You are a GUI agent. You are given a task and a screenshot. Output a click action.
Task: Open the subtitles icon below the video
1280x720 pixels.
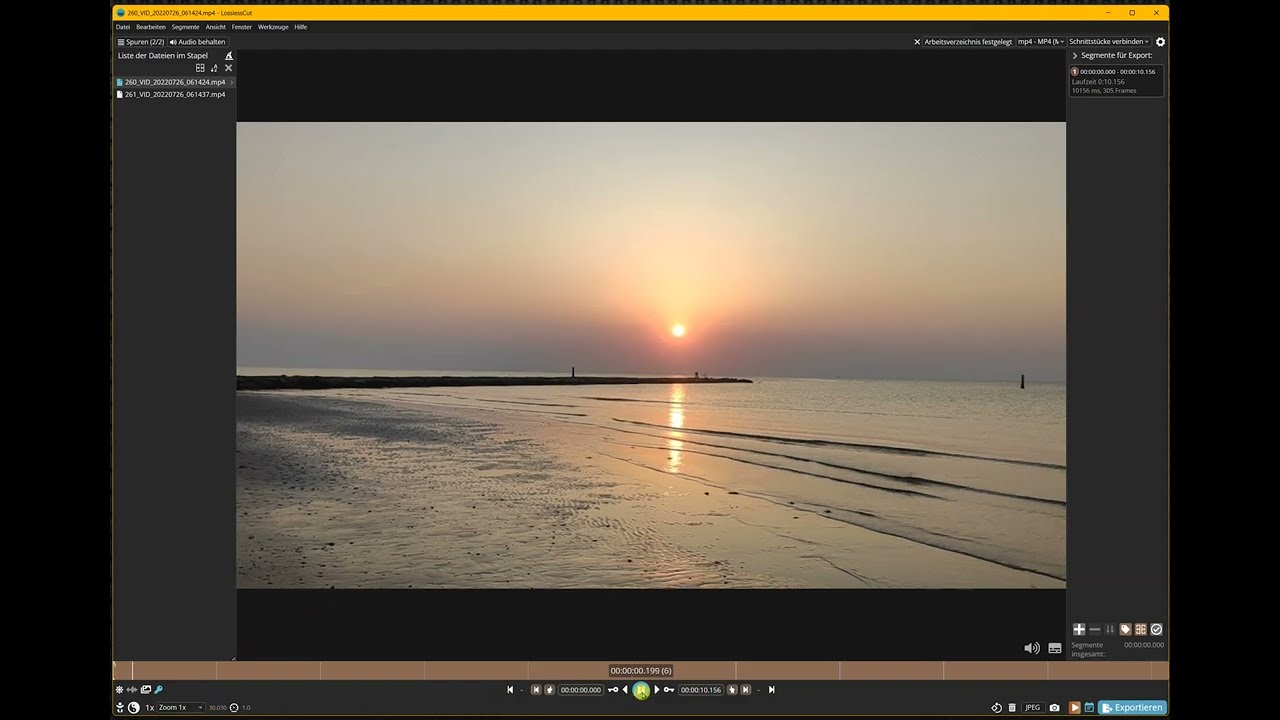pyautogui.click(x=1054, y=648)
